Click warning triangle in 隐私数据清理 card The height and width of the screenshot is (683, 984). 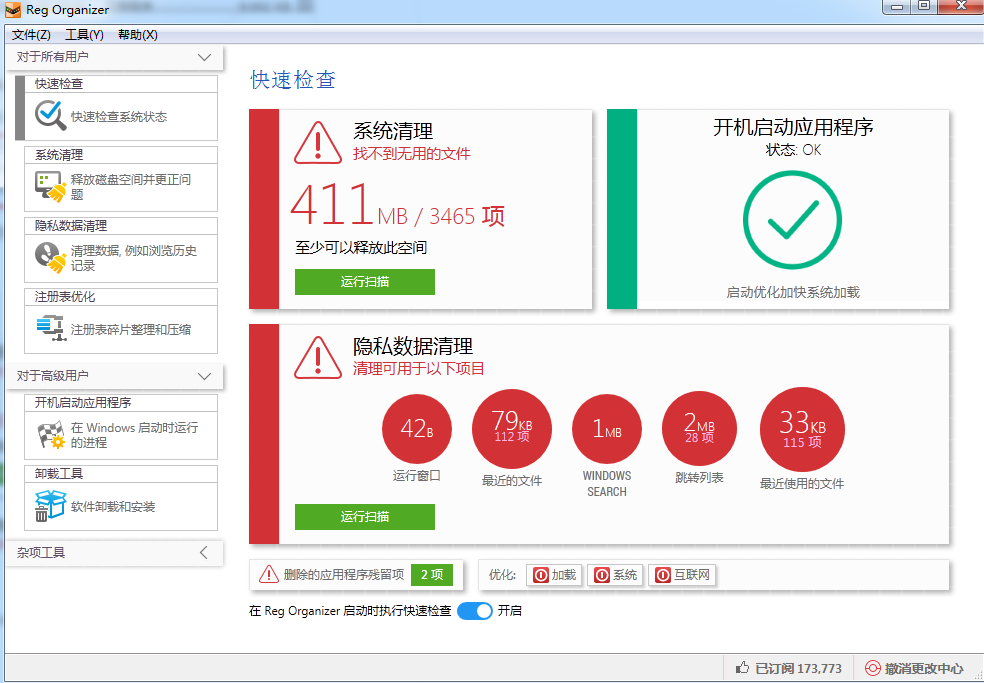point(318,358)
